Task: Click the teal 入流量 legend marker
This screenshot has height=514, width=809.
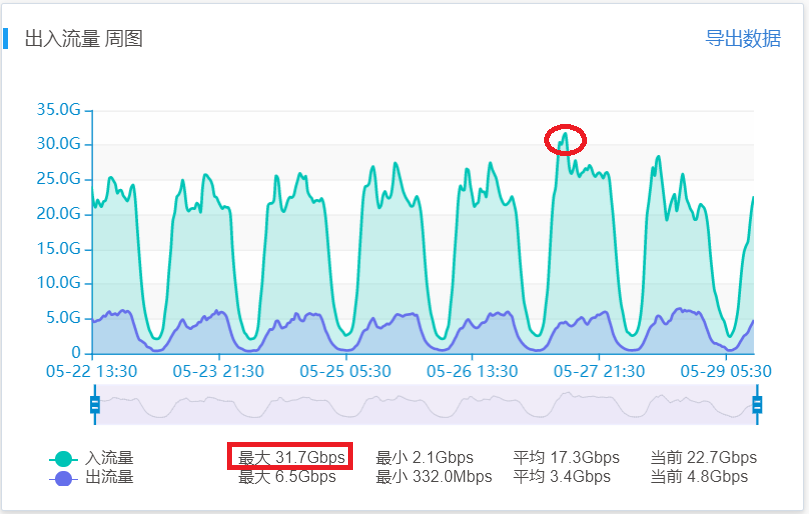Action: coord(63,459)
